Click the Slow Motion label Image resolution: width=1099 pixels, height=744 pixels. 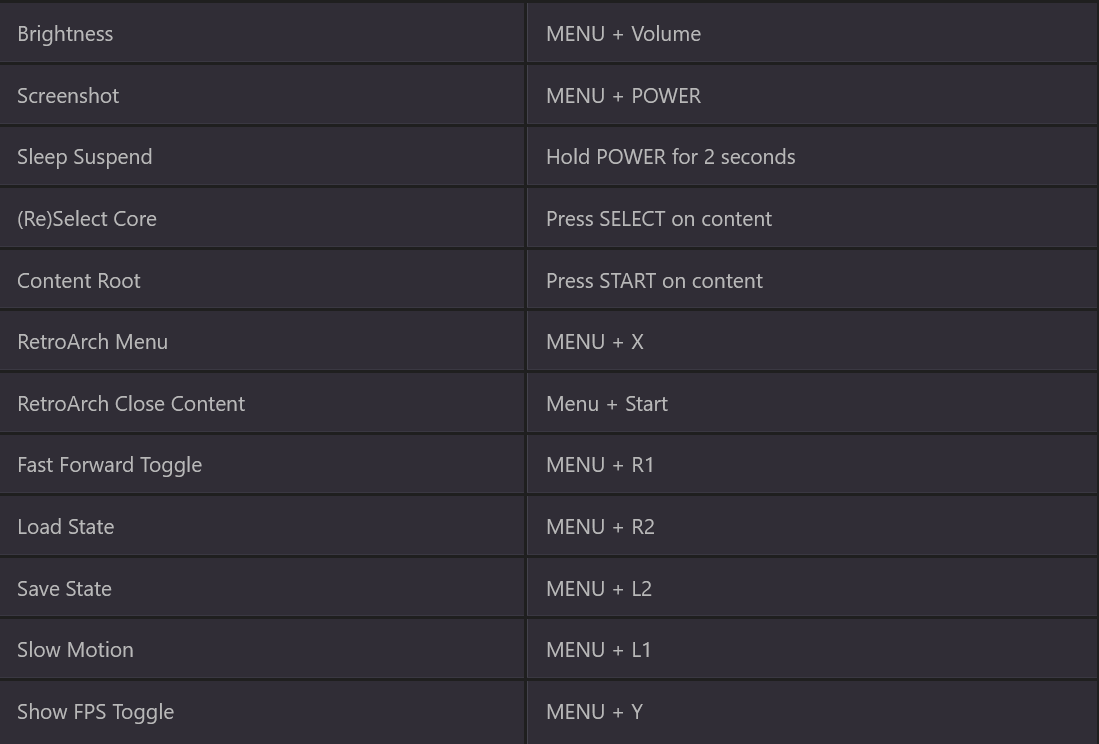pos(75,650)
